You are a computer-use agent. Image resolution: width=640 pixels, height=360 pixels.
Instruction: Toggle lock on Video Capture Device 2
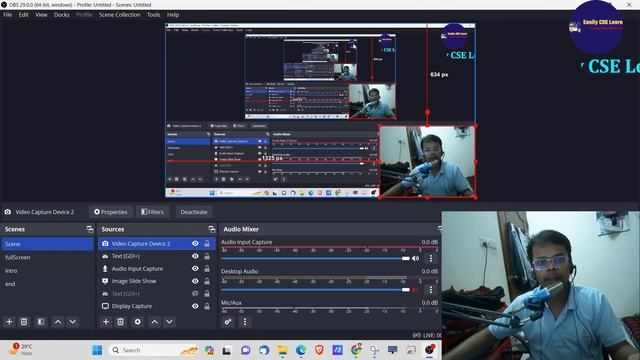coord(207,244)
